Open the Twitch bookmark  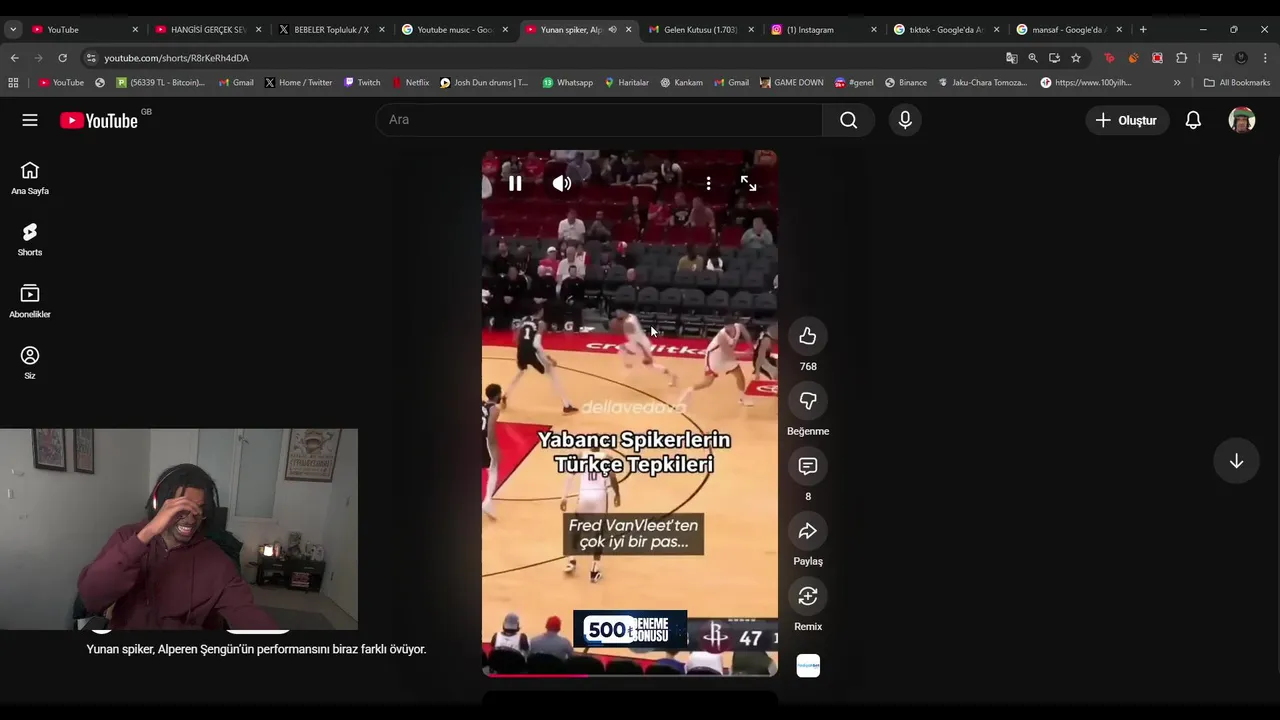(362, 83)
